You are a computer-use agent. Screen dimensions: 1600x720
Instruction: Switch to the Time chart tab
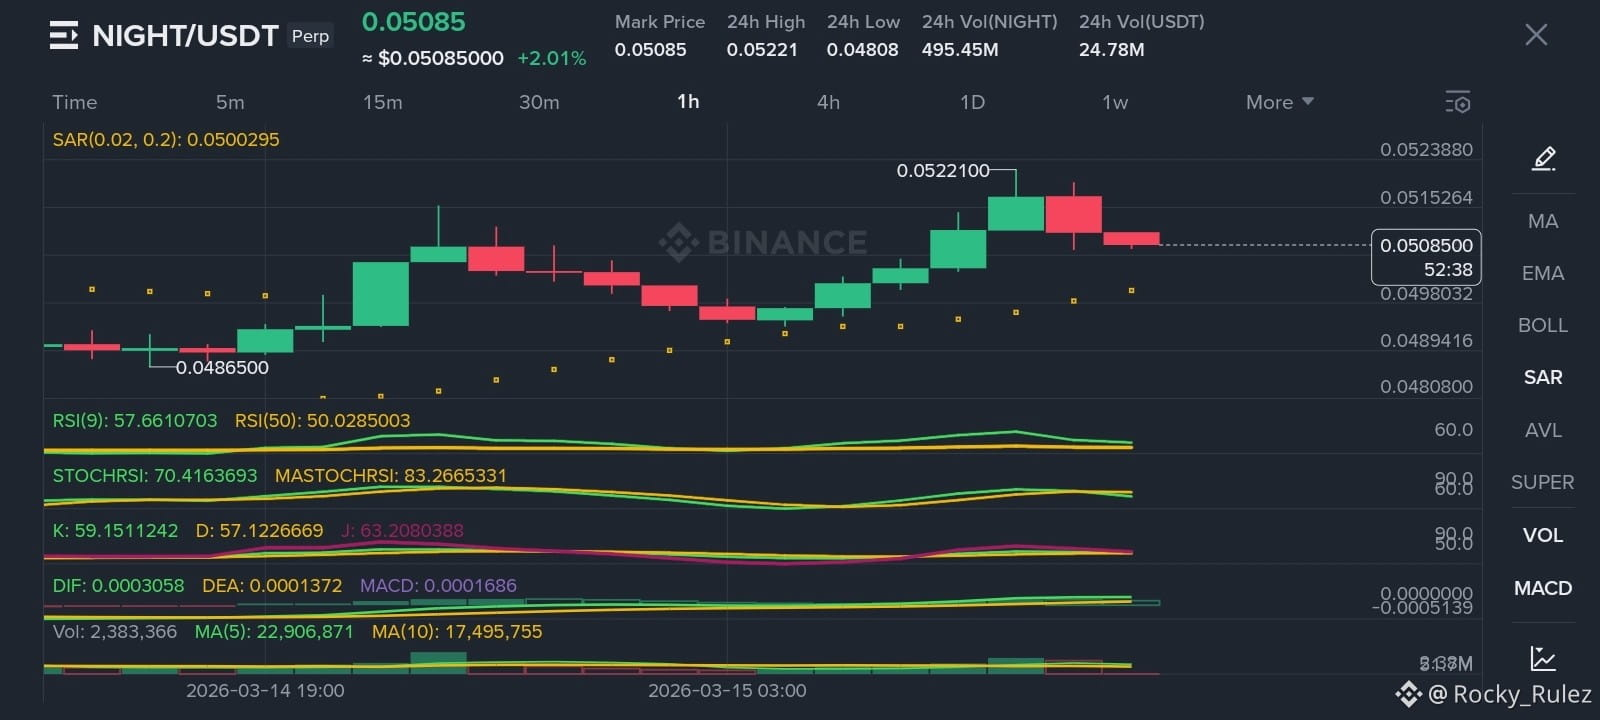pyautogui.click(x=75, y=102)
